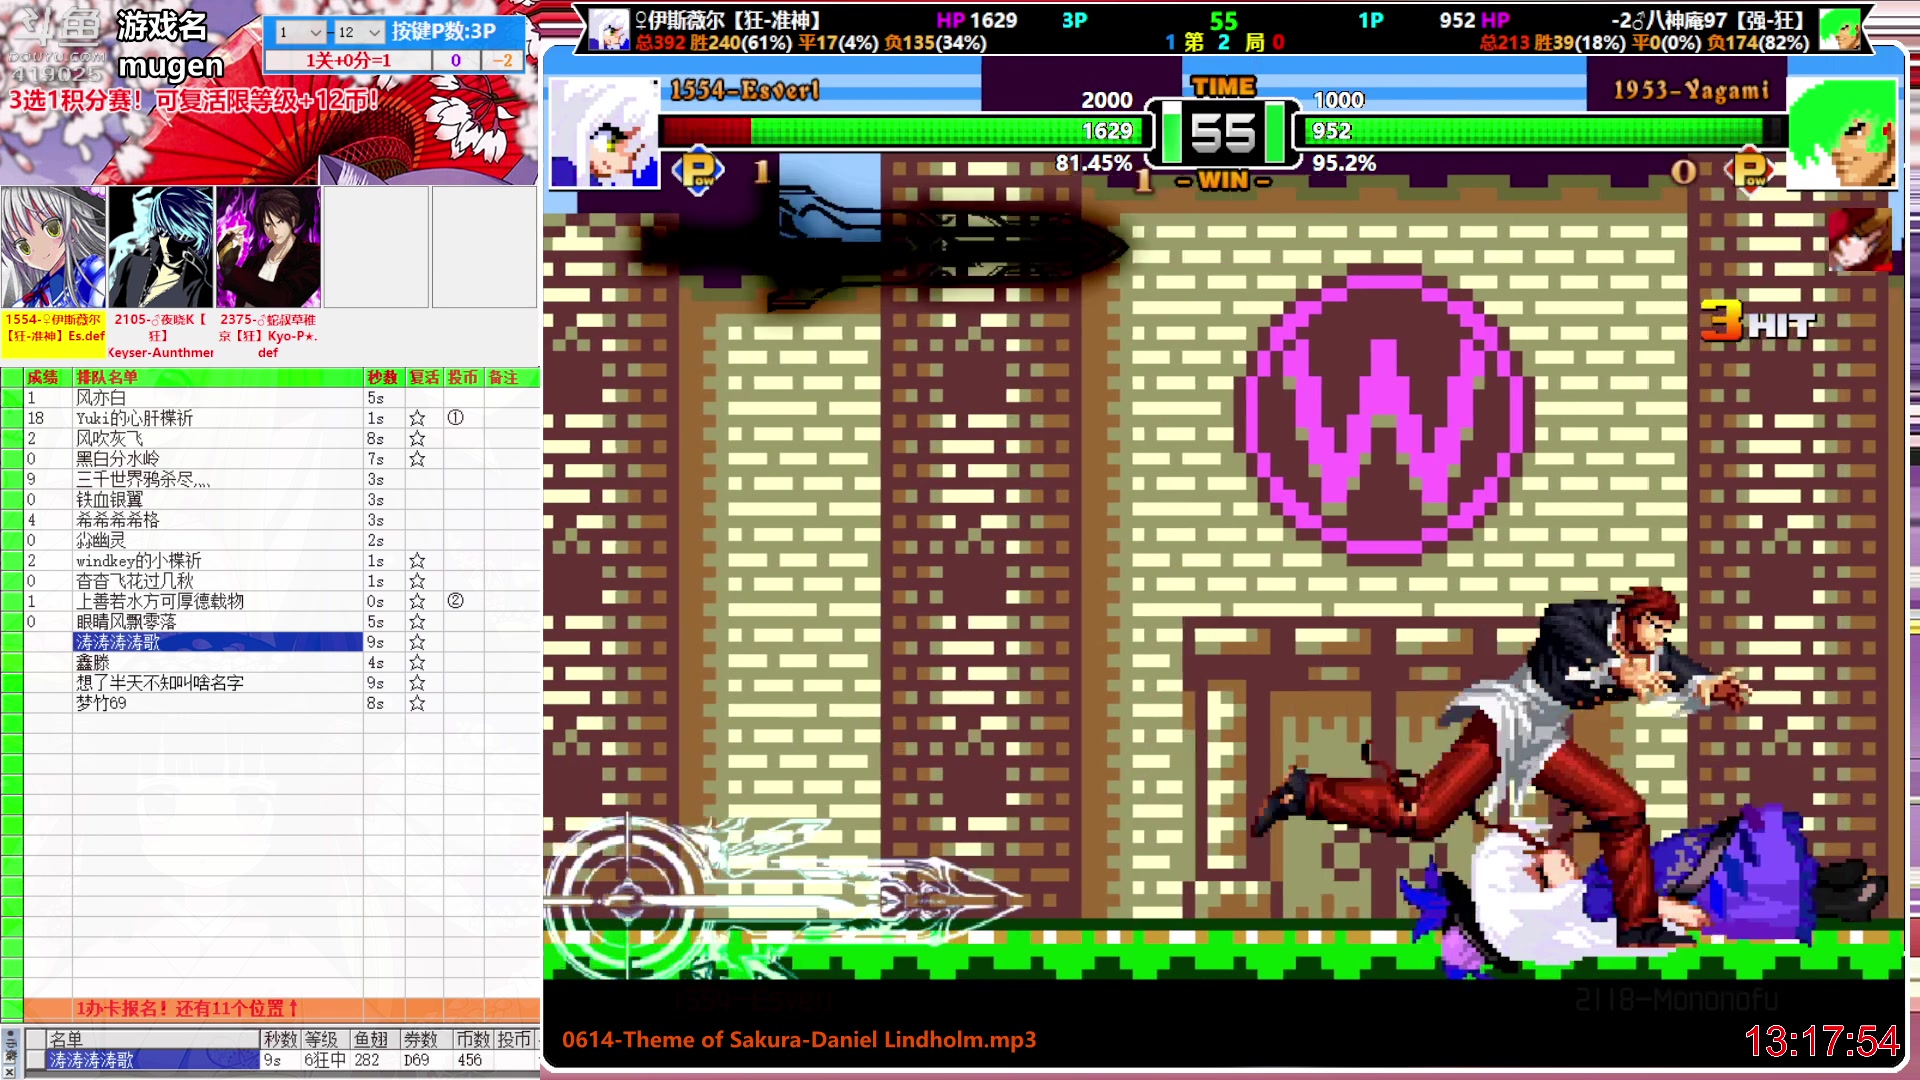Select the 夜晓K character thumbnail

point(161,247)
